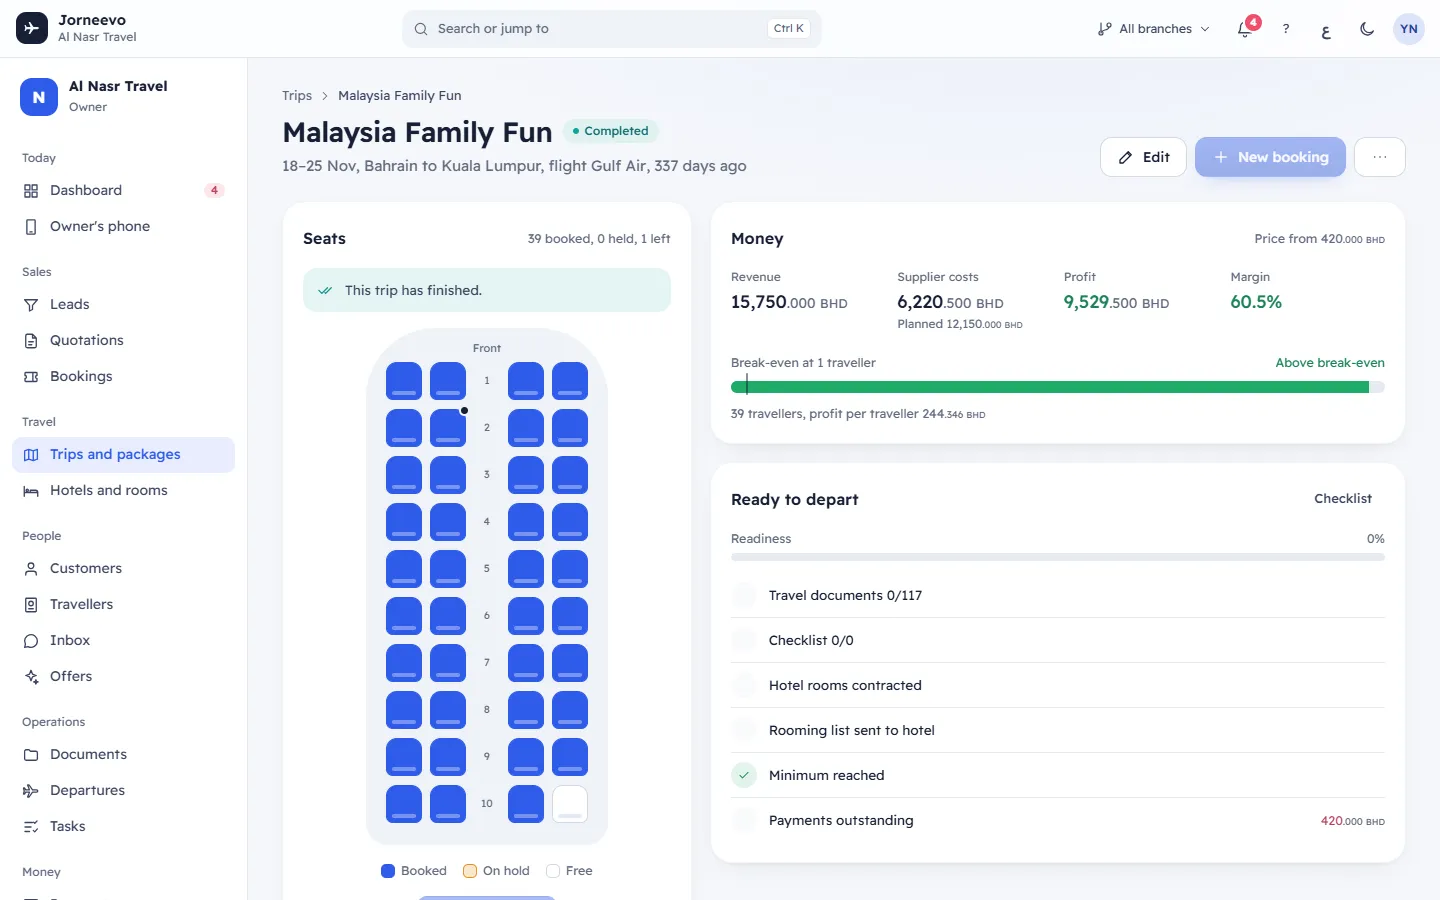The width and height of the screenshot is (1440, 900).
Task: Open Owner's phone view
Action: click(123, 226)
